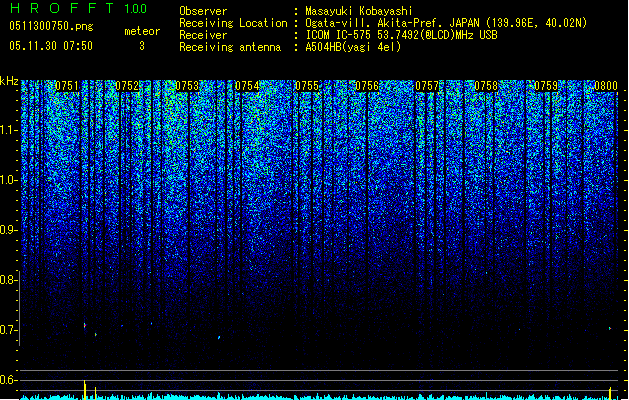The width and height of the screenshot is (629, 400).
Task: Click the yellow meteor spike near 0800
Action: (610, 393)
